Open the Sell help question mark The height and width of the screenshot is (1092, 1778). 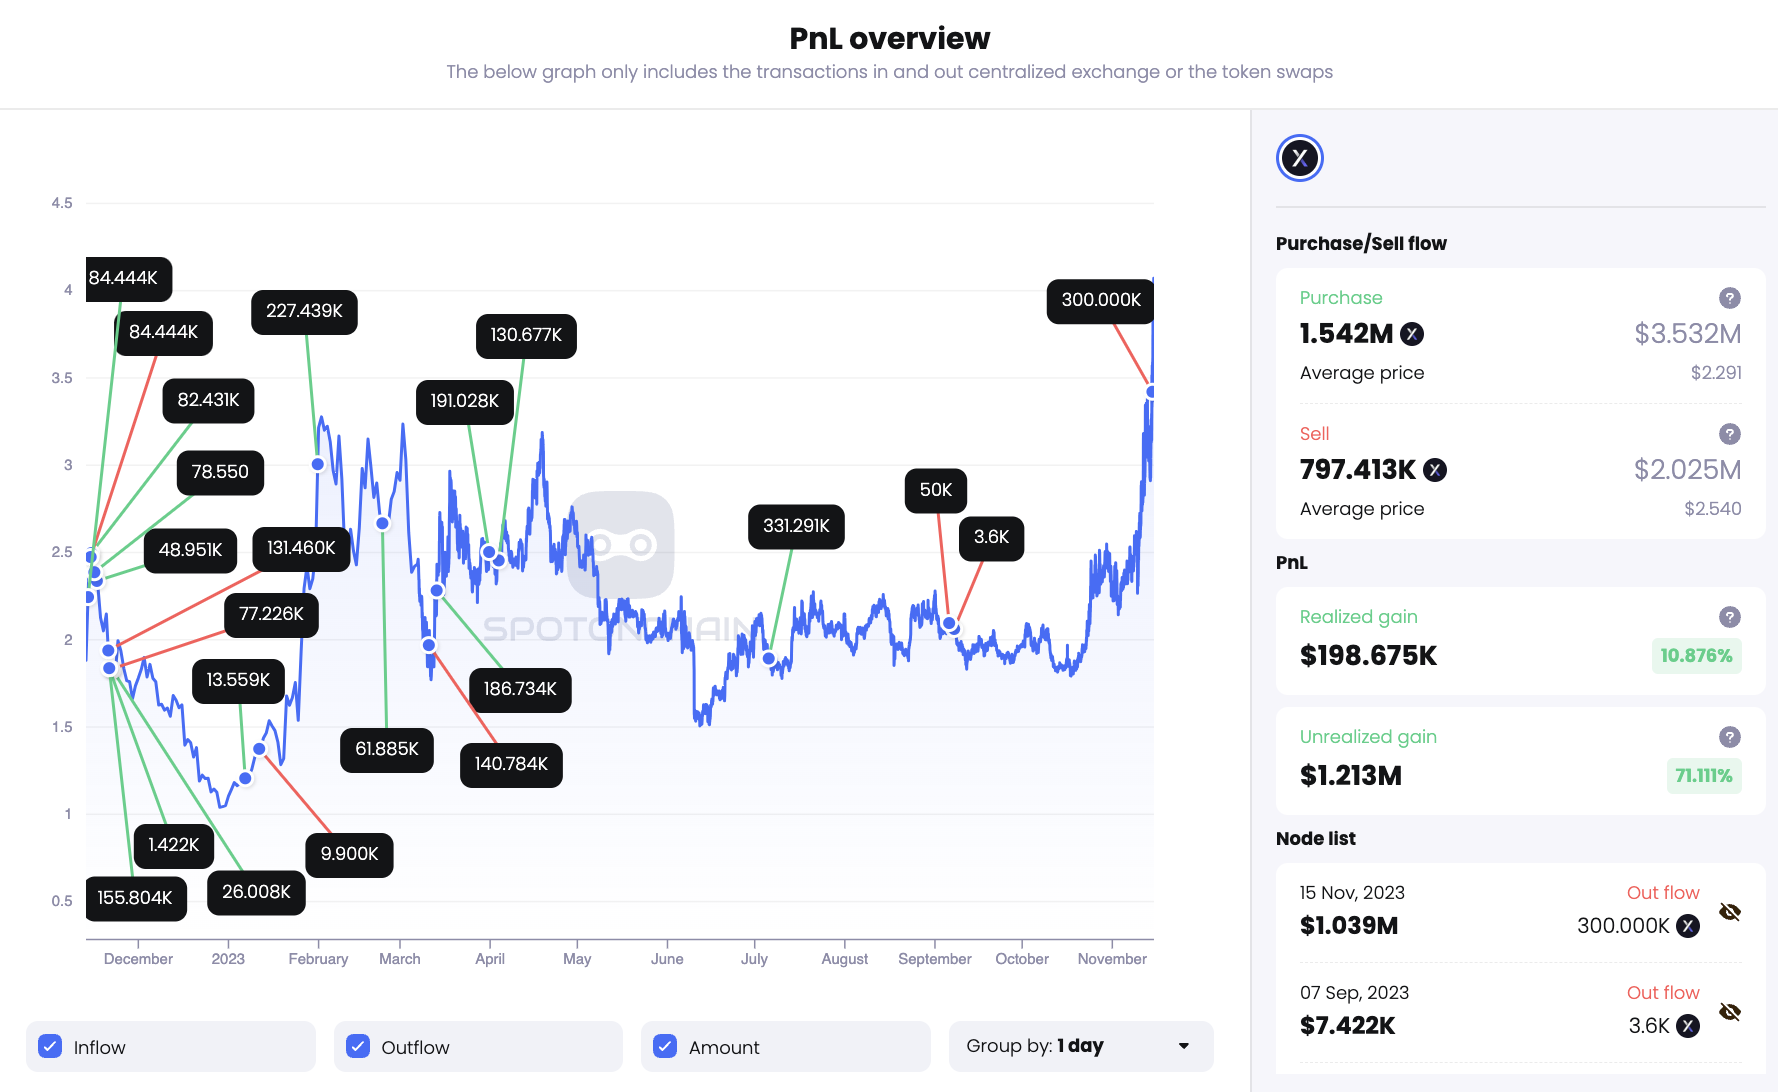[1729, 434]
